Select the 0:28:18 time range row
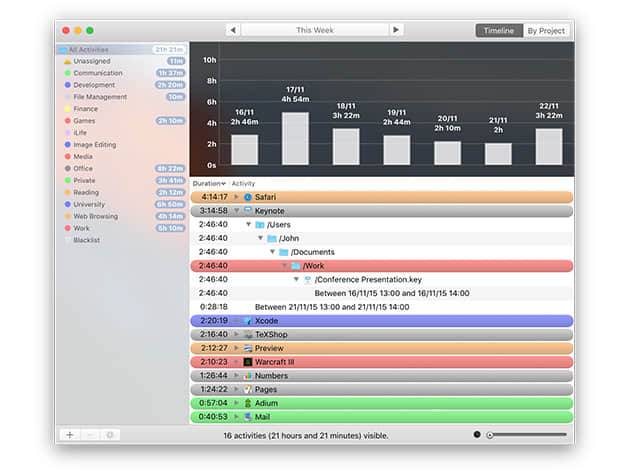This screenshot has height=473, width=630. [x=381, y=307]
